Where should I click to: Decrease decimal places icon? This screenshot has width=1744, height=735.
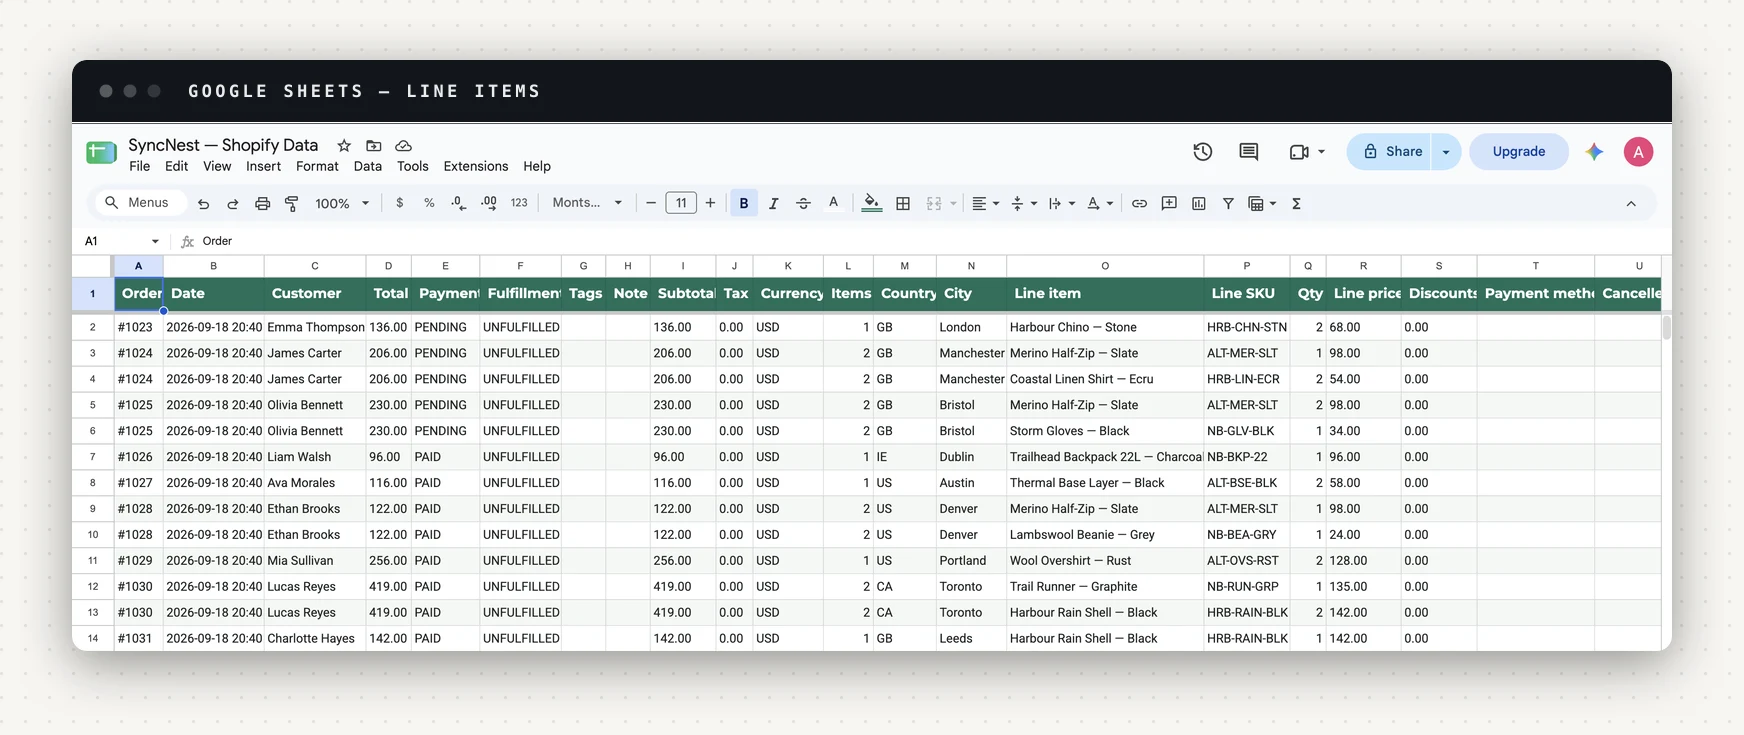point(458,203)
